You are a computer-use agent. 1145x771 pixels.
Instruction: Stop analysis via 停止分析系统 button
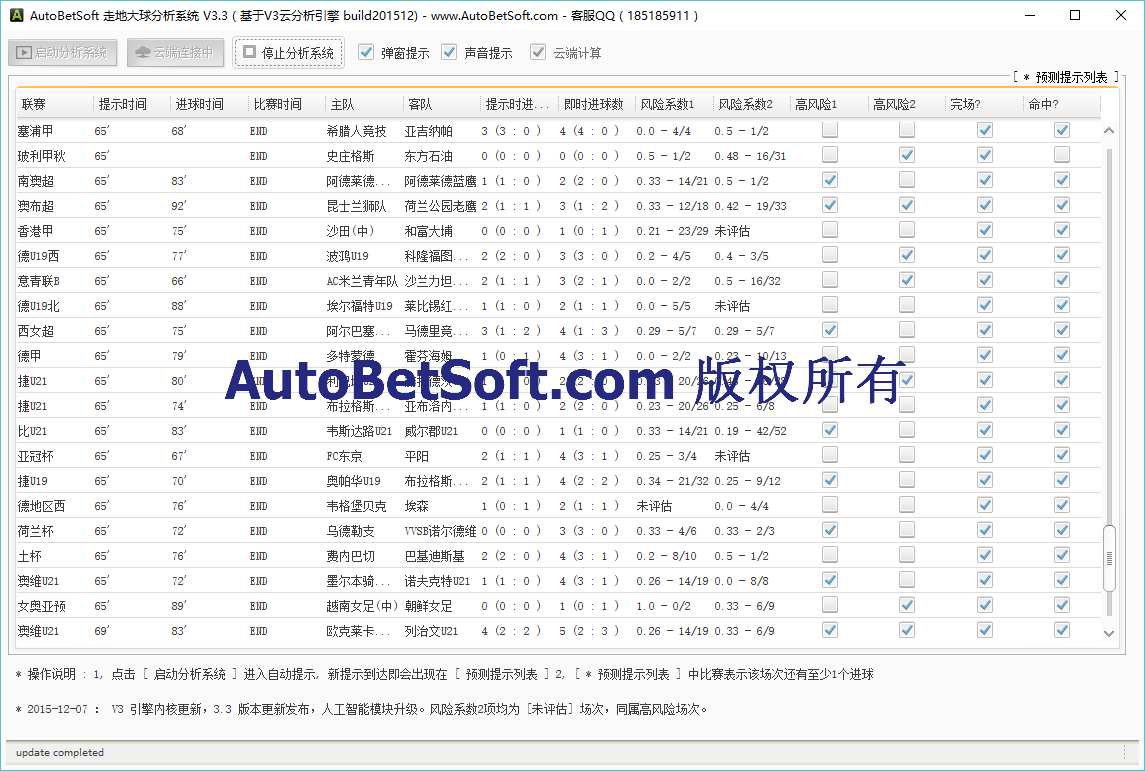288,53
